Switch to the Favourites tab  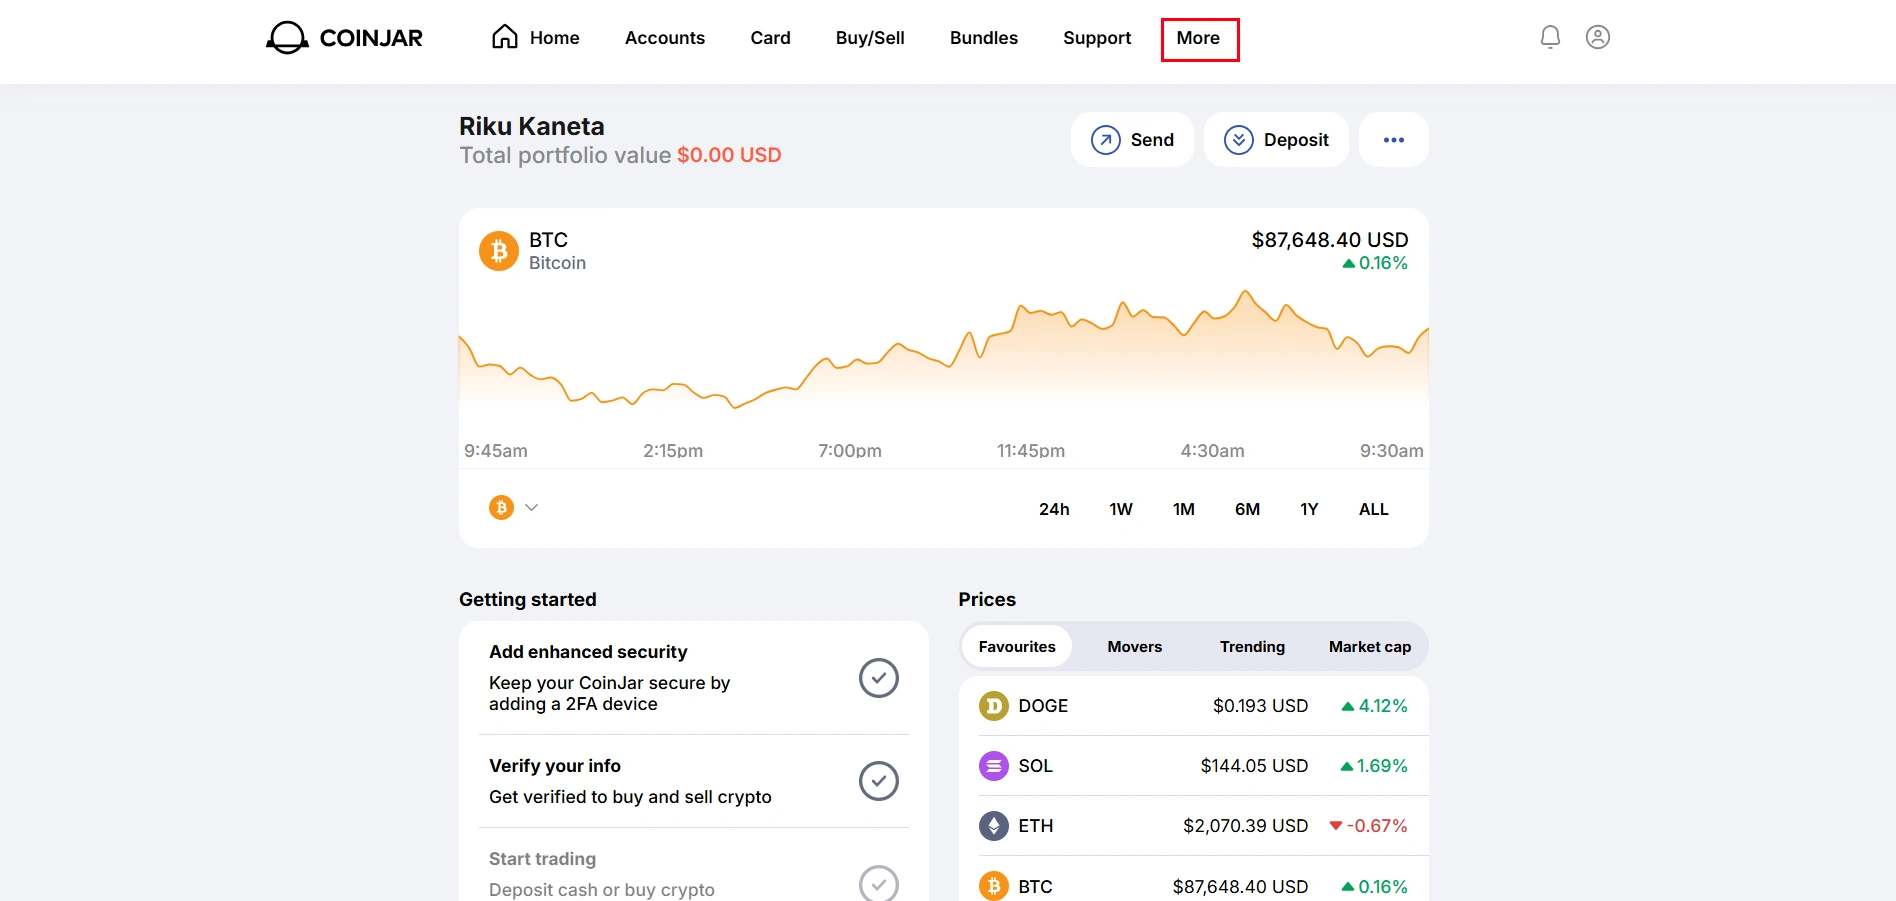1017,647
